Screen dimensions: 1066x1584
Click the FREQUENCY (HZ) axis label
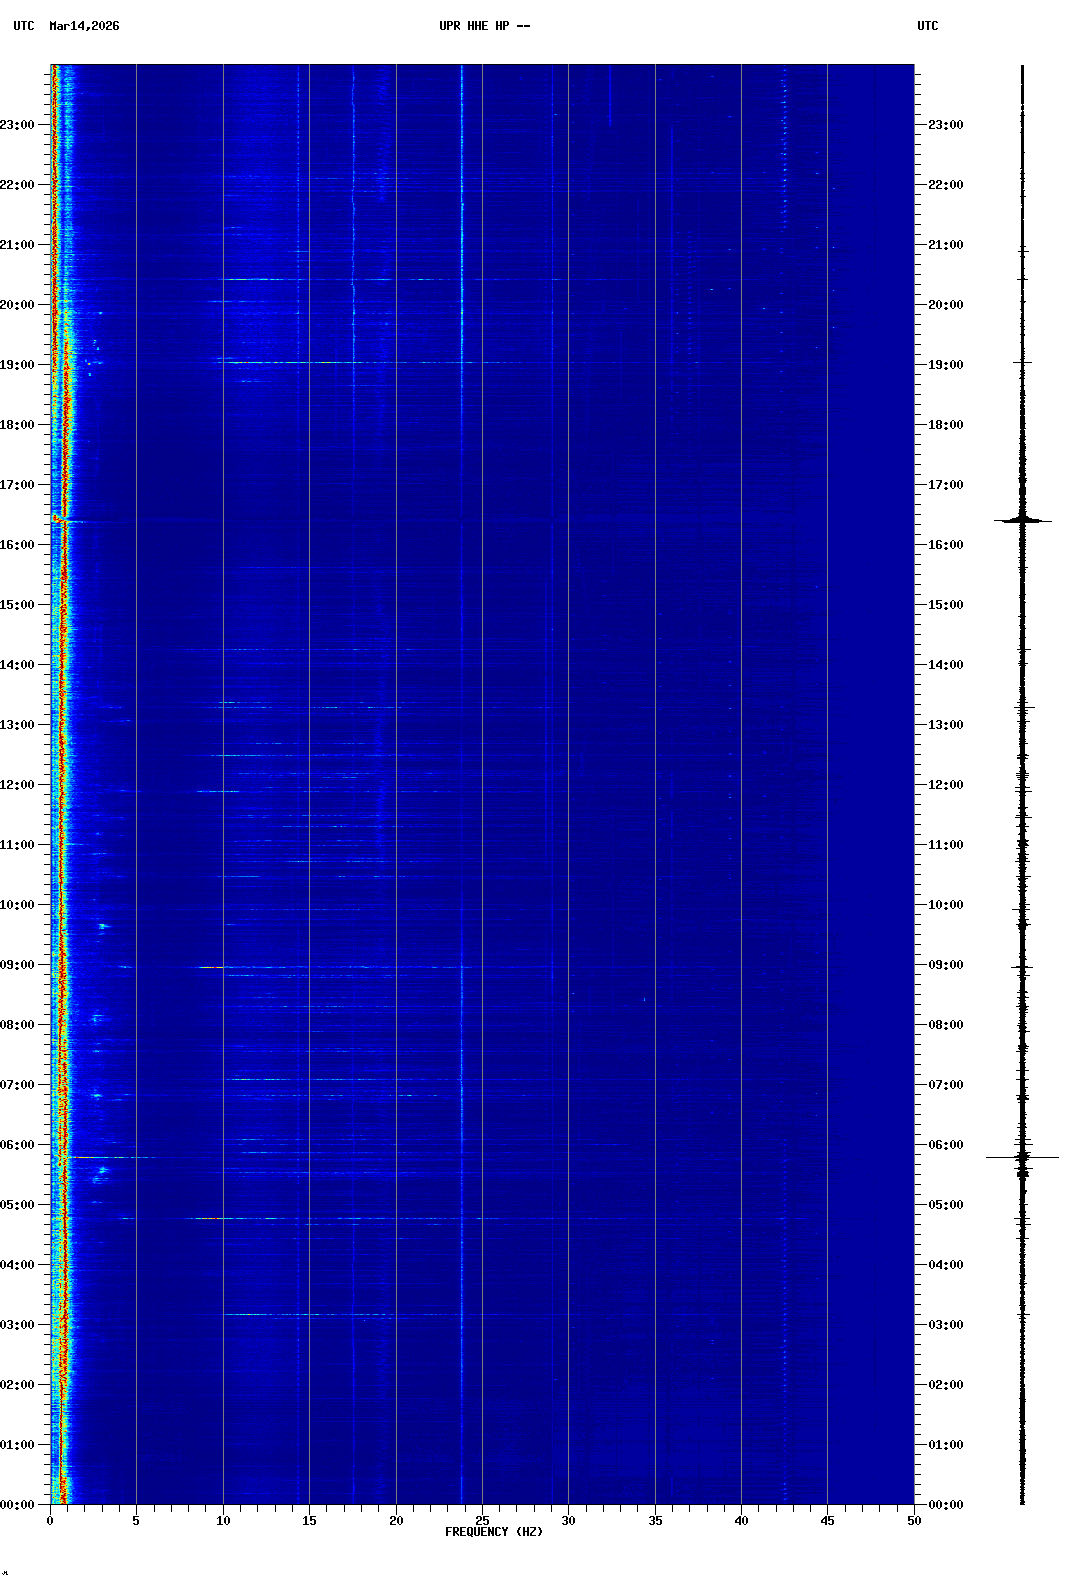(x=494, y=1532)
